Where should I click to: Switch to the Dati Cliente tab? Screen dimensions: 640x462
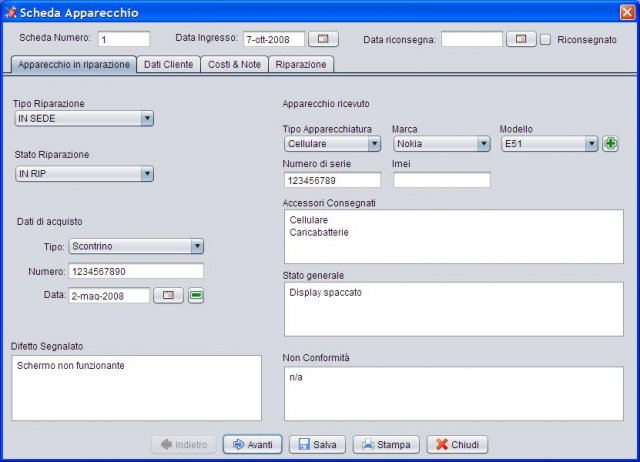pyautogui.click(x=168, y=64)
